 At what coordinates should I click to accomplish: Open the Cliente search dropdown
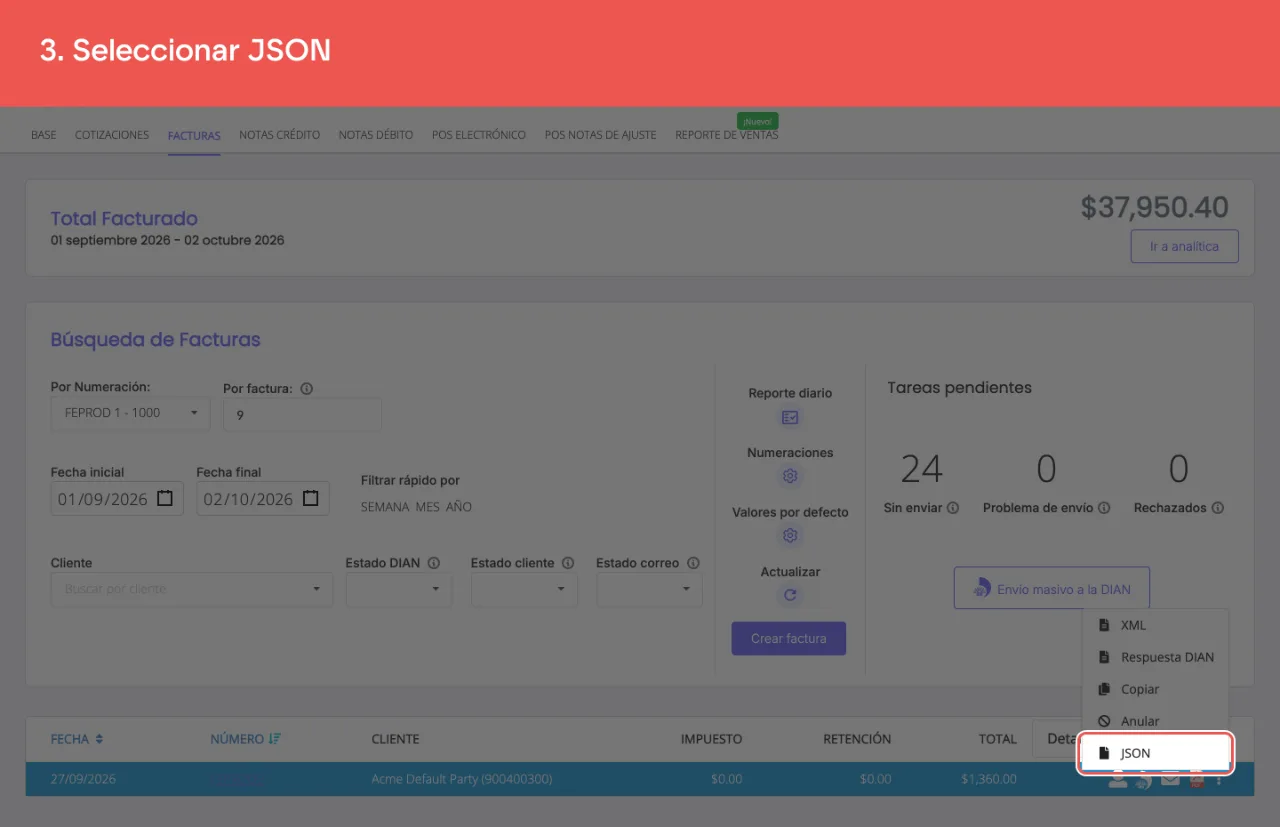(192, 589)
